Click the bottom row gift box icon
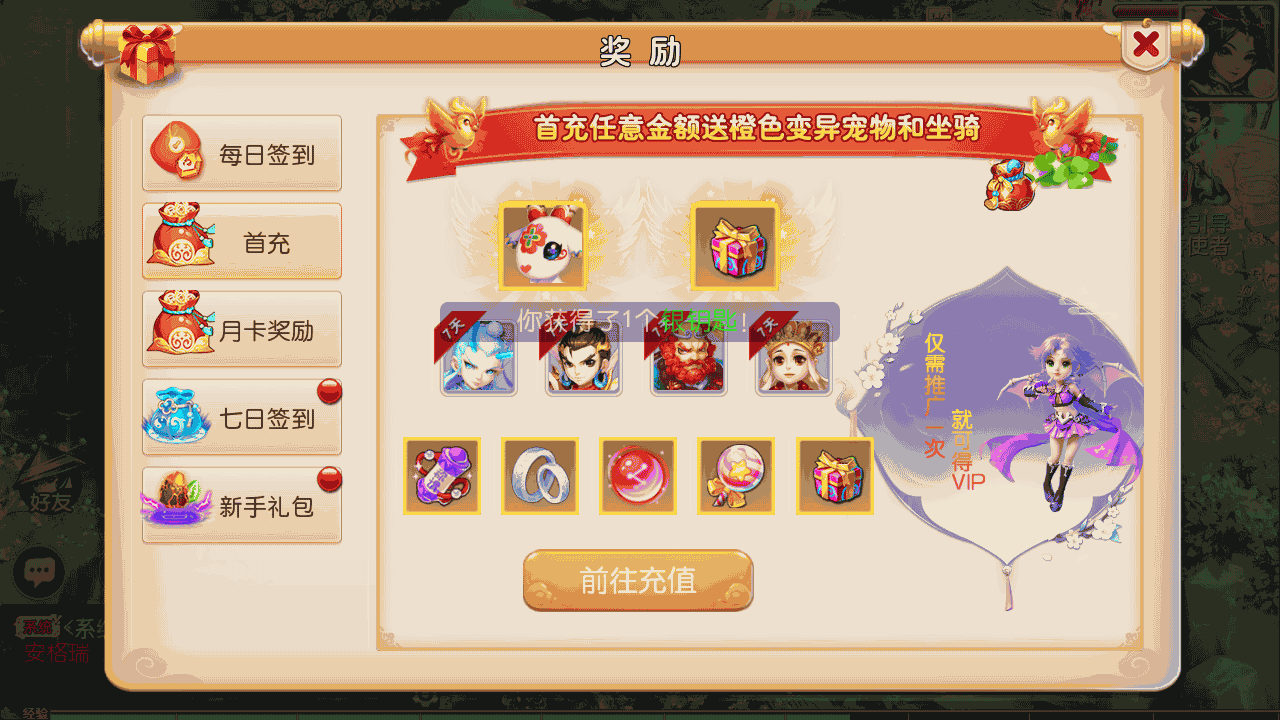 (835, 476)
